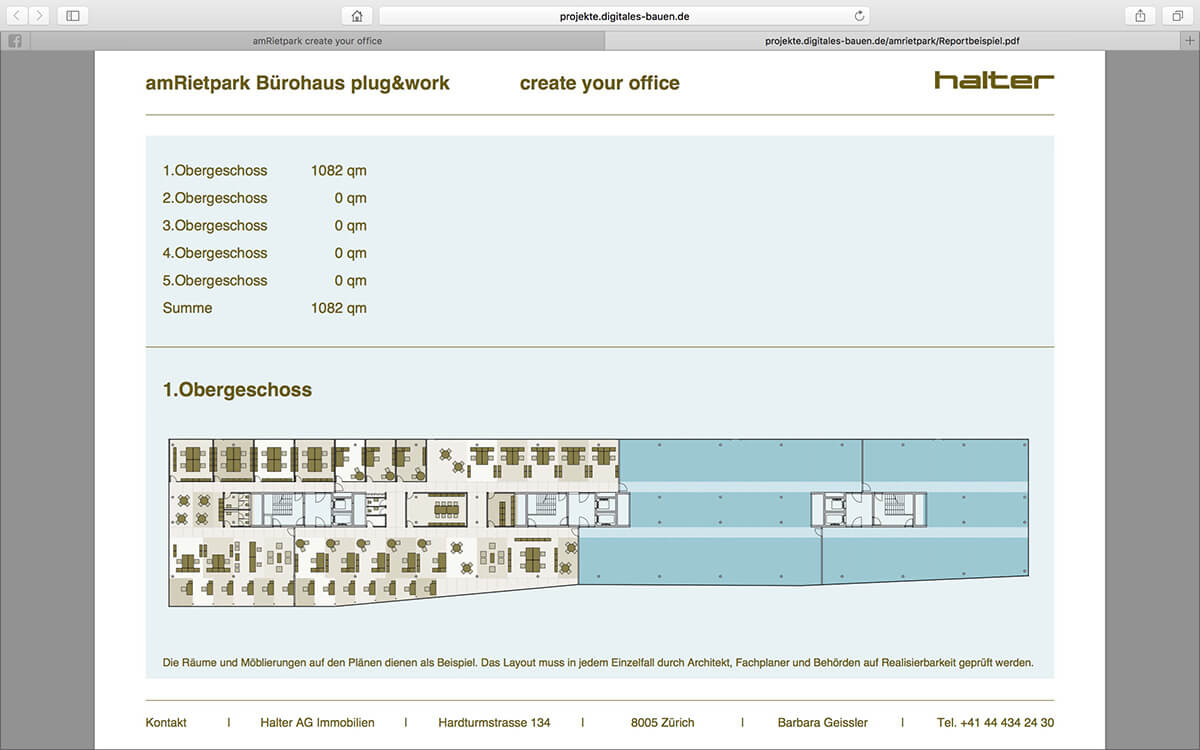Go back to the previous page
This screenshot has width=1200, height=750.
[x=17, y=16]
